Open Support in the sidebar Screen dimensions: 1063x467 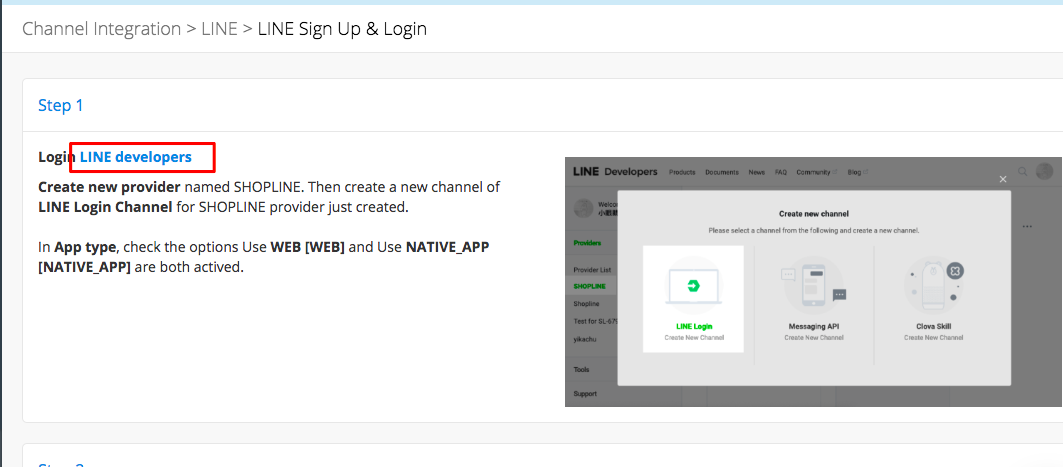pyautogui.click(x=584, y=393)
